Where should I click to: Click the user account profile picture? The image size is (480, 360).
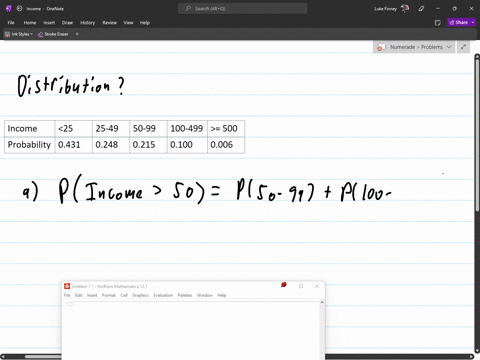[x=405, y=8]
